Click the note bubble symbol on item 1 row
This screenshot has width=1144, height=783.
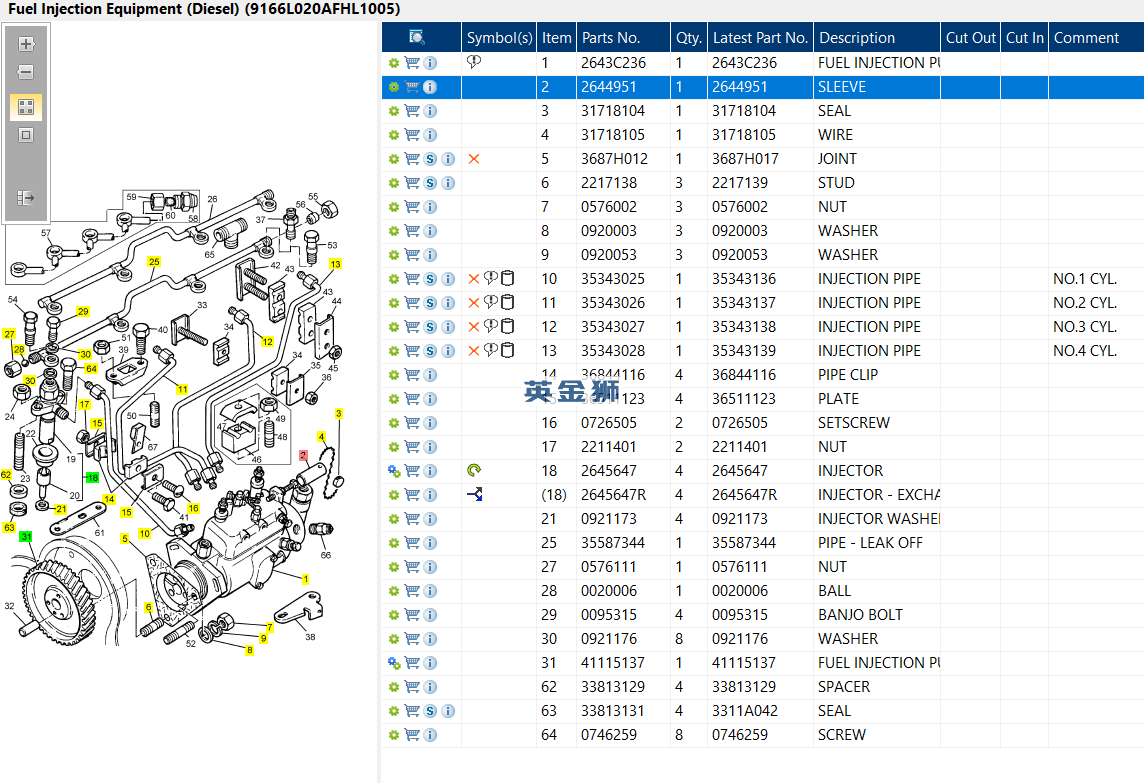click(x=474, y=62)
